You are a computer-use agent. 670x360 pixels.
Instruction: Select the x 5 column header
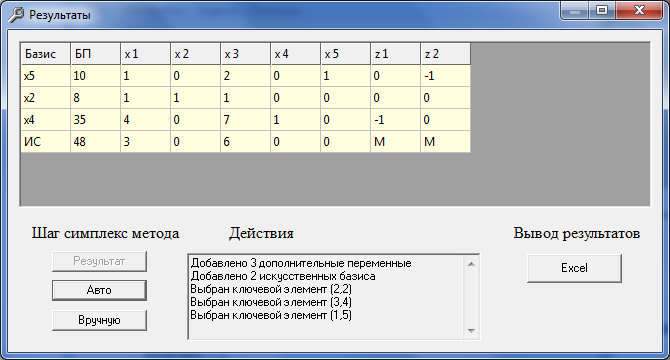[x=345, y=54]
